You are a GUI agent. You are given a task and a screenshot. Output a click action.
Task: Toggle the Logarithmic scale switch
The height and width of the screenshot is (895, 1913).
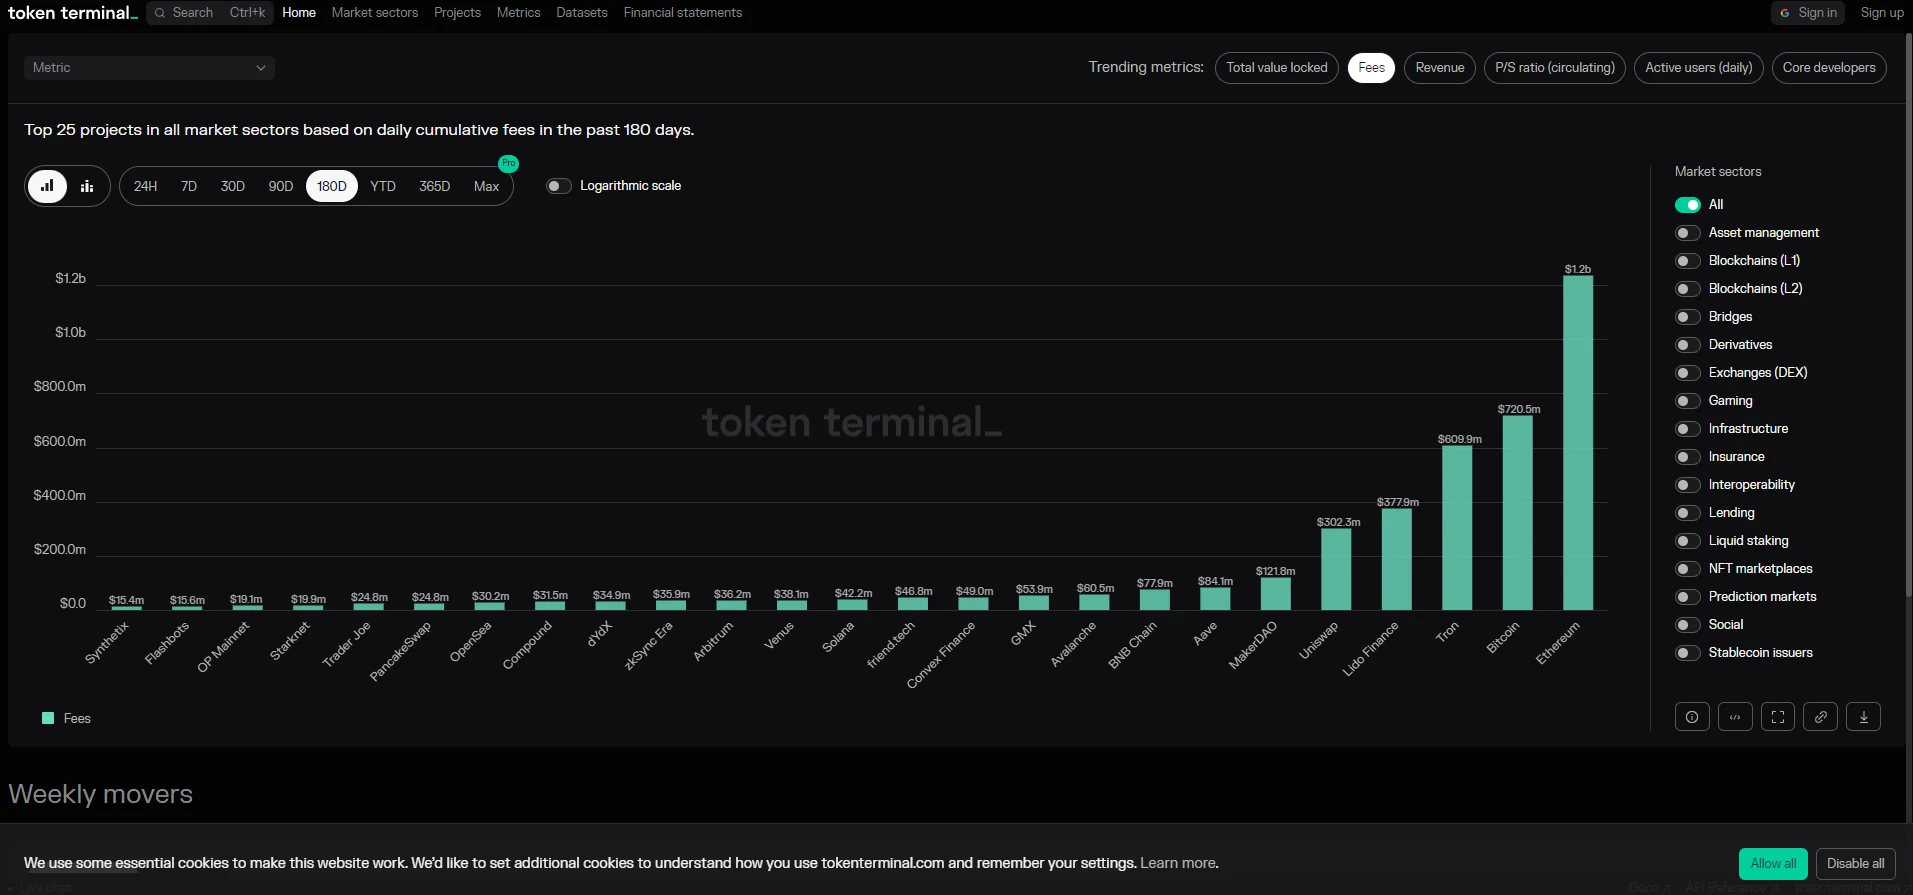point(559,186)
